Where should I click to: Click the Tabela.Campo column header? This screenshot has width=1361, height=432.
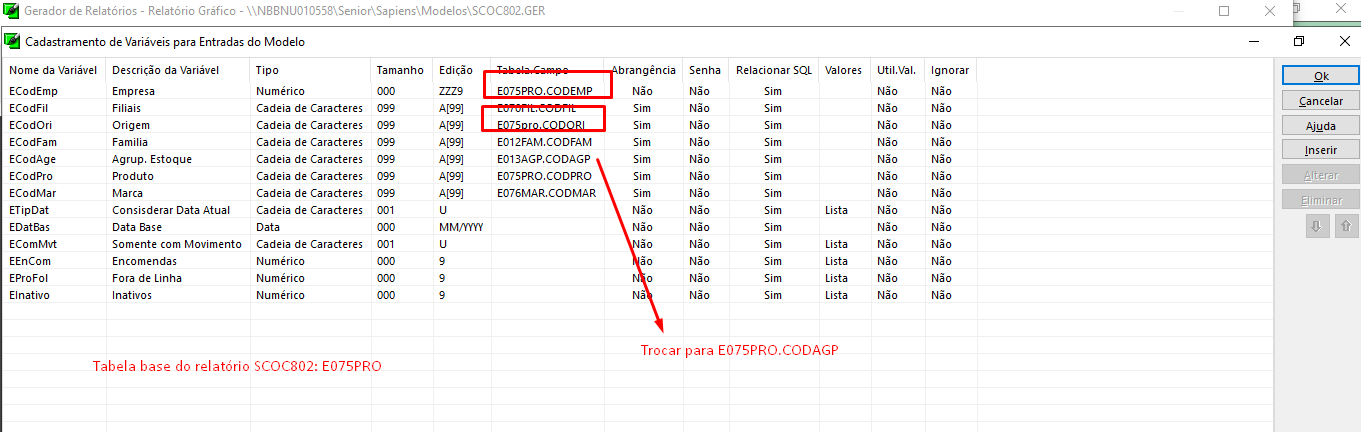(532, 70)
